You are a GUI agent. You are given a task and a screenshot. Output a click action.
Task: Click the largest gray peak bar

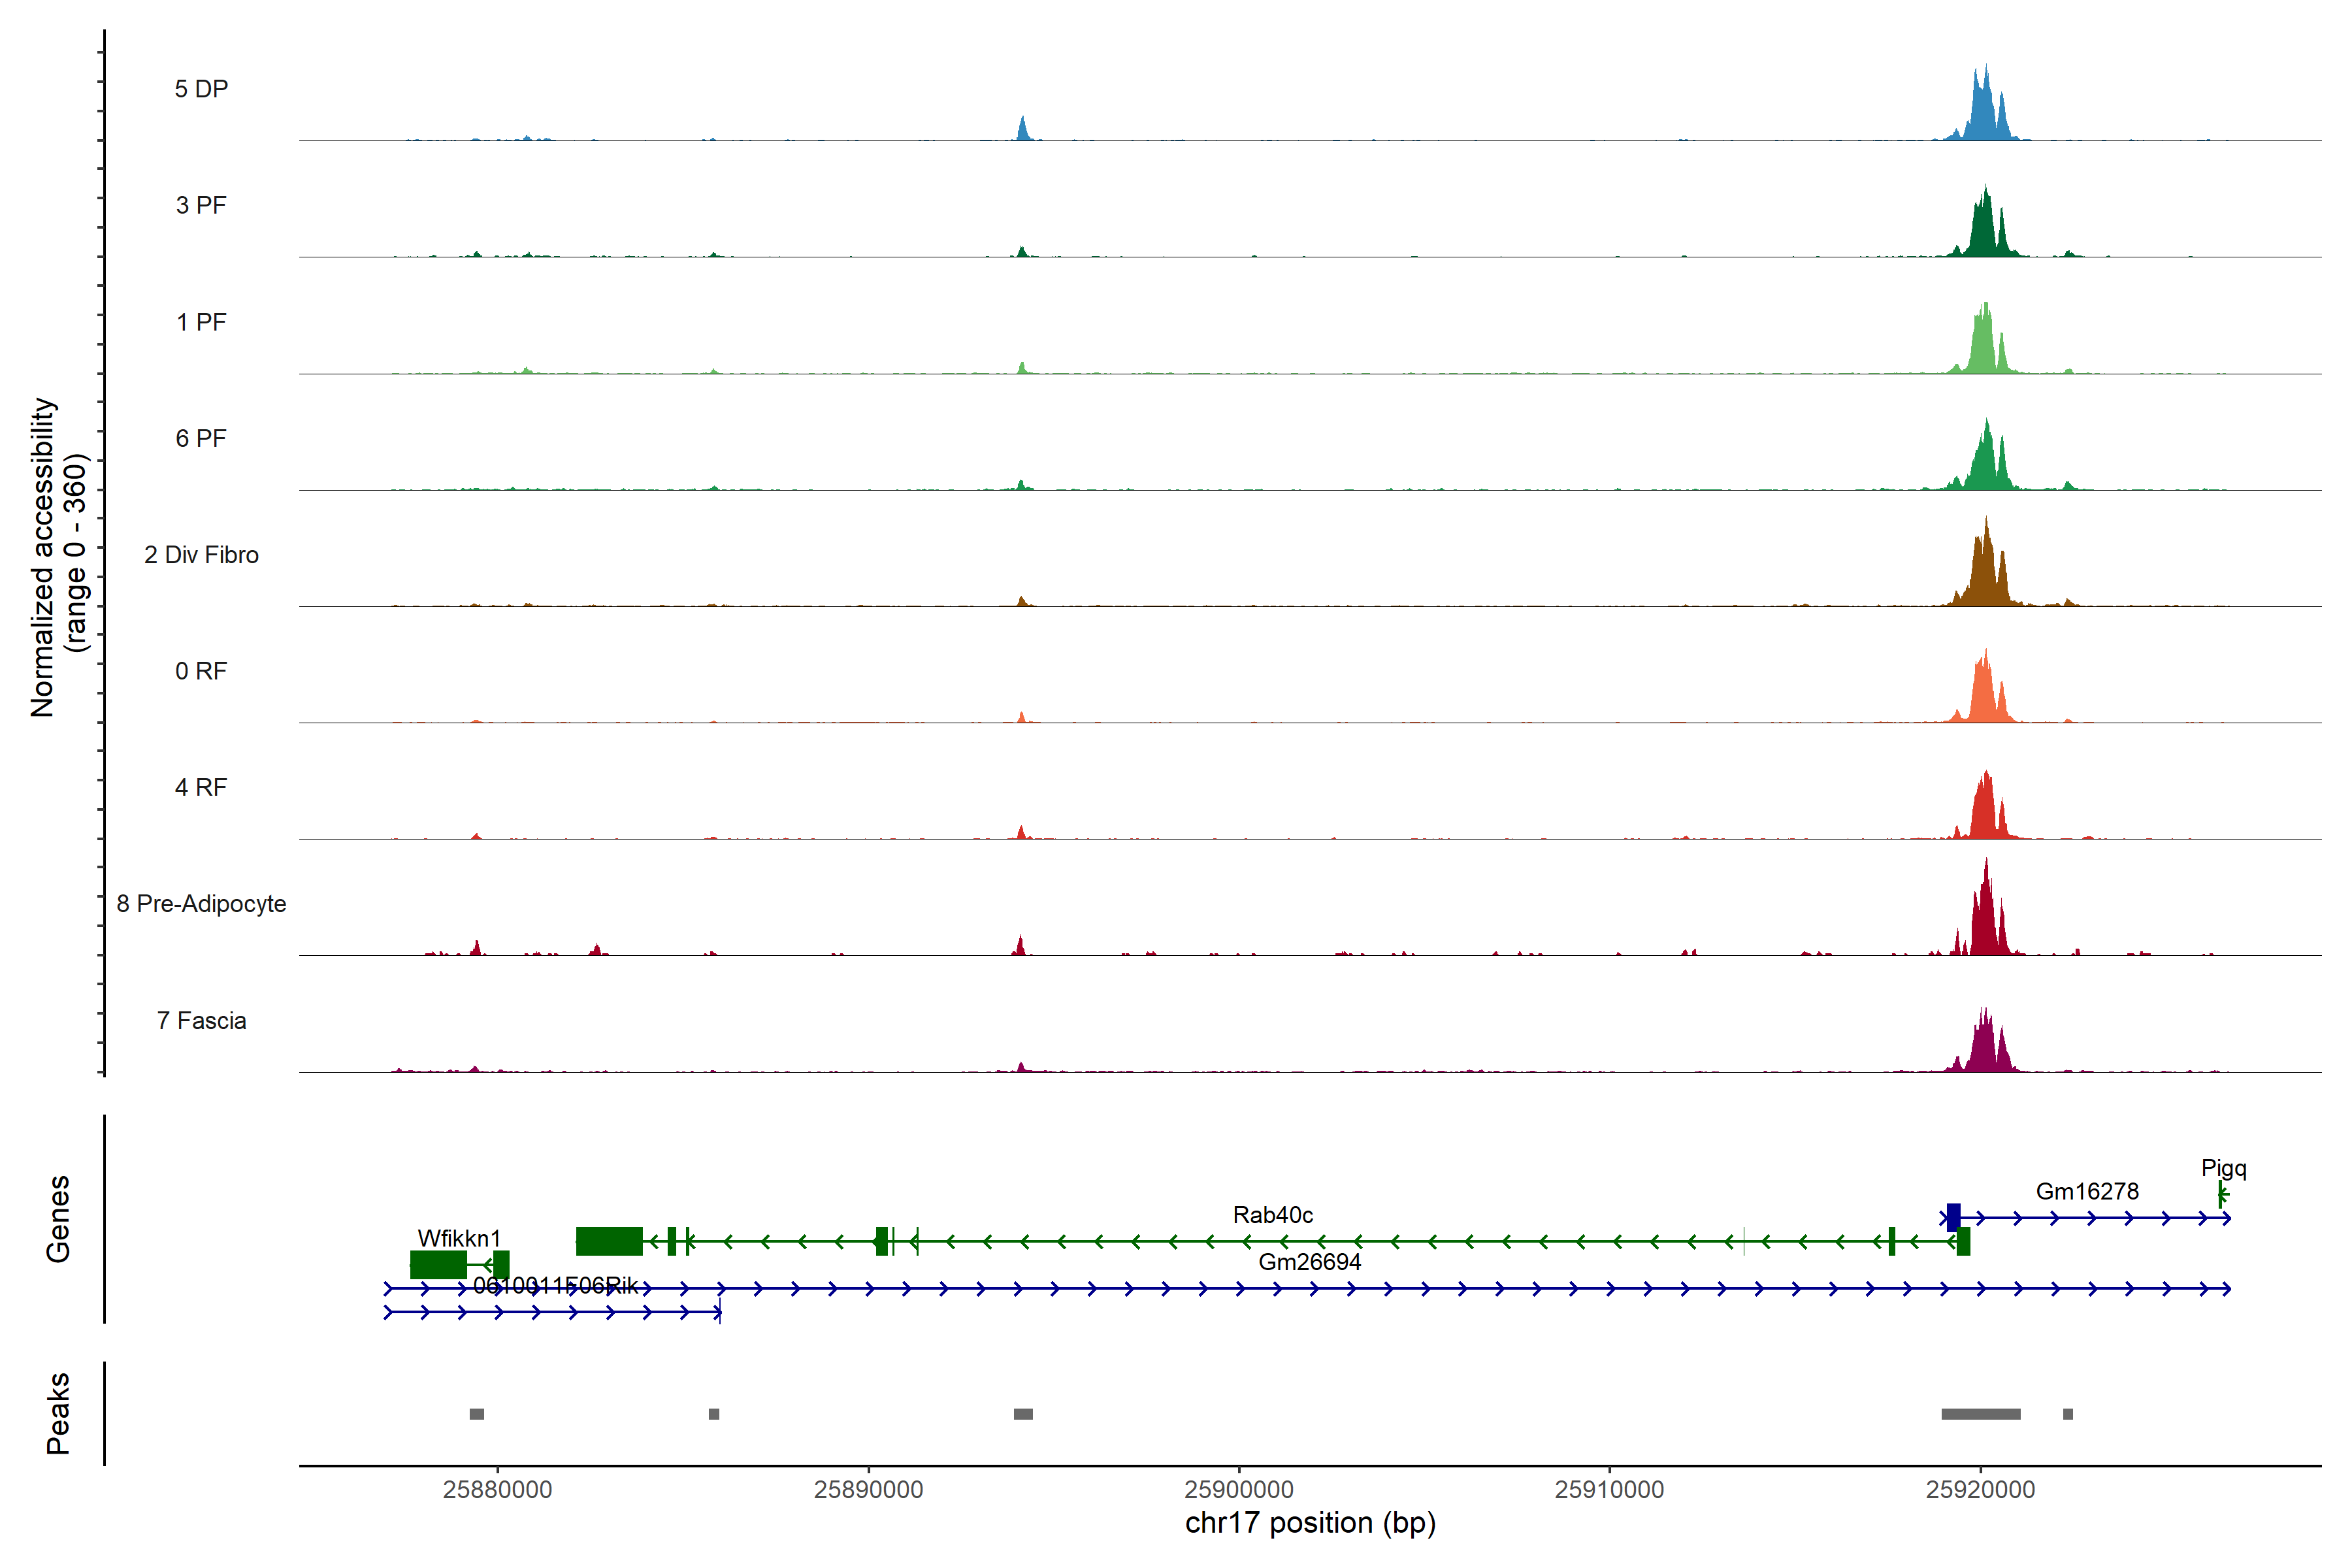click(x=1980, y=1414)
